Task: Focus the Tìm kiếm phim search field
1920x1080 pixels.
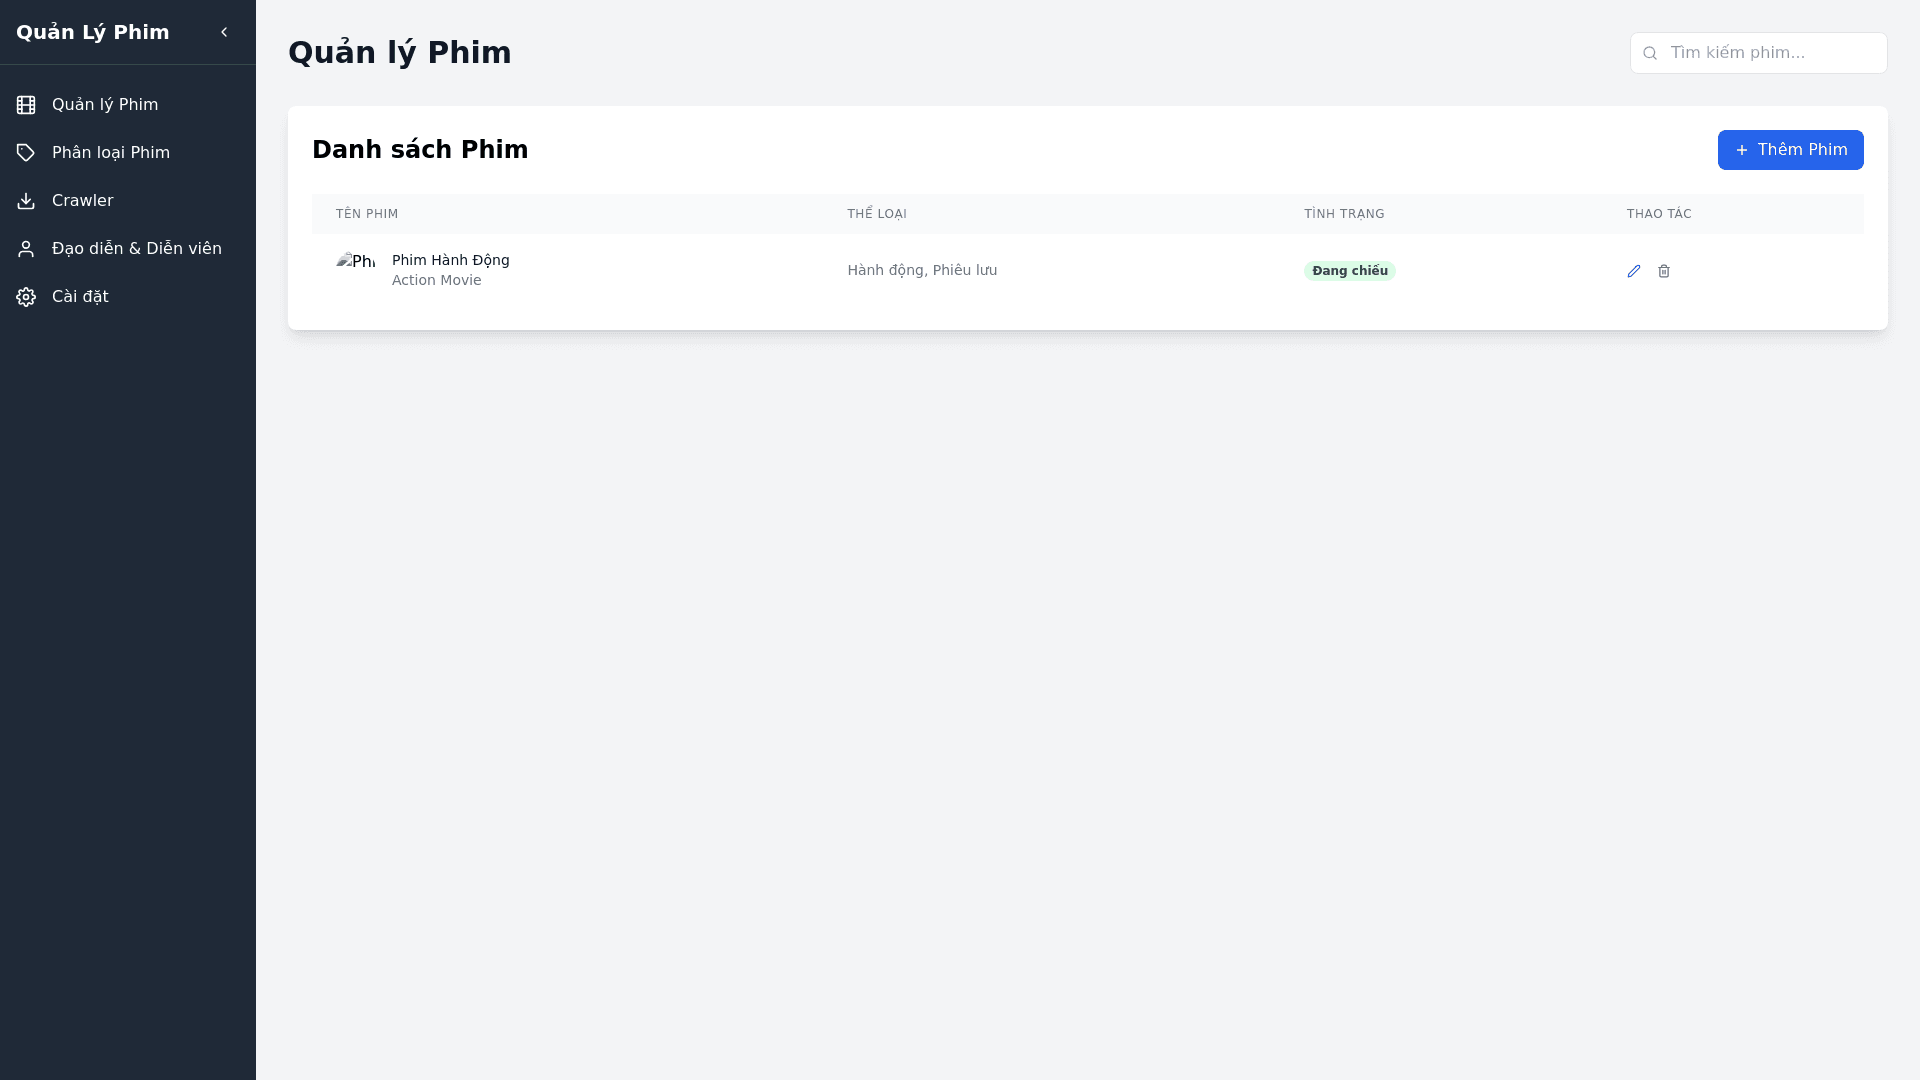Action: pyautogui.click(x=1772, y=53)
